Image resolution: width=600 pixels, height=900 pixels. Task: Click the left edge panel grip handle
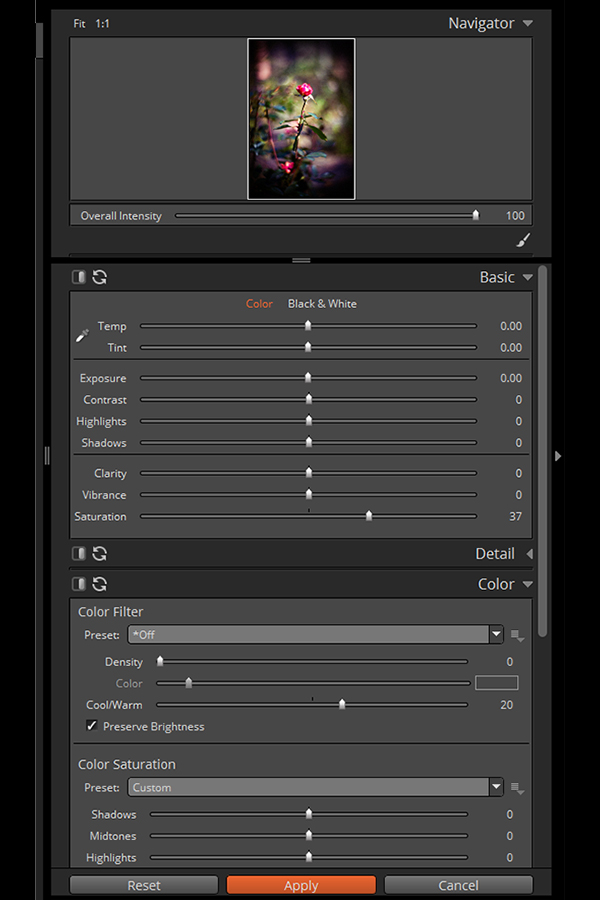[47, 456]
